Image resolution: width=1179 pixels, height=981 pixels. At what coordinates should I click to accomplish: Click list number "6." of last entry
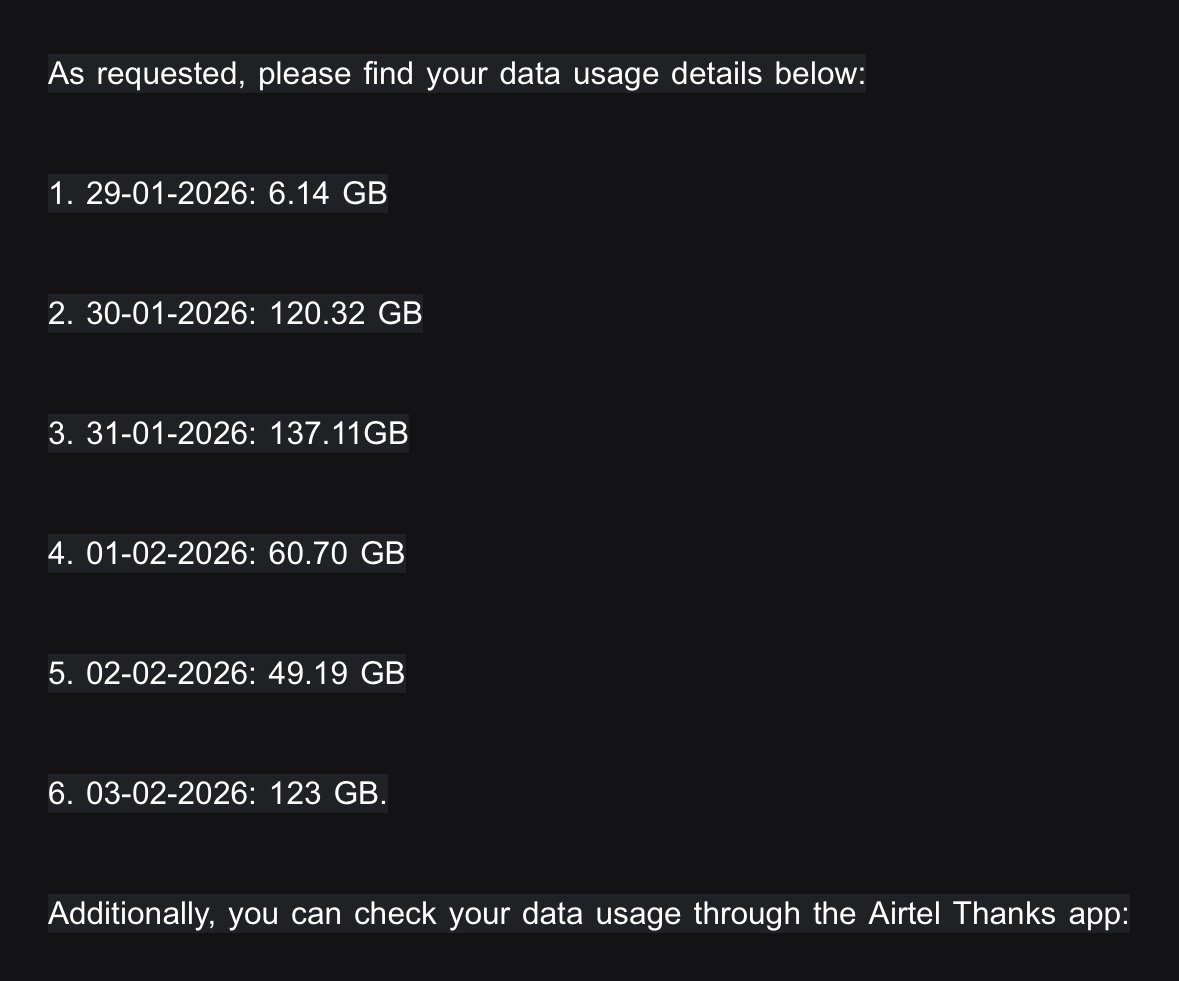60,793
